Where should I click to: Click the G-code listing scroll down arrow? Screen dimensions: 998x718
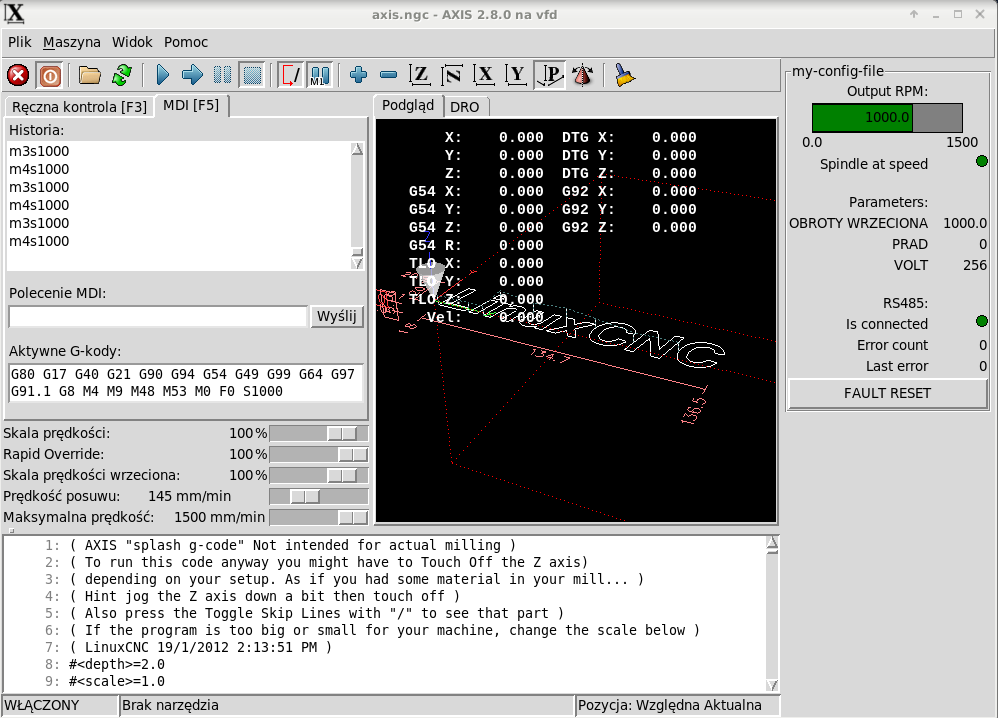(772, 685)
